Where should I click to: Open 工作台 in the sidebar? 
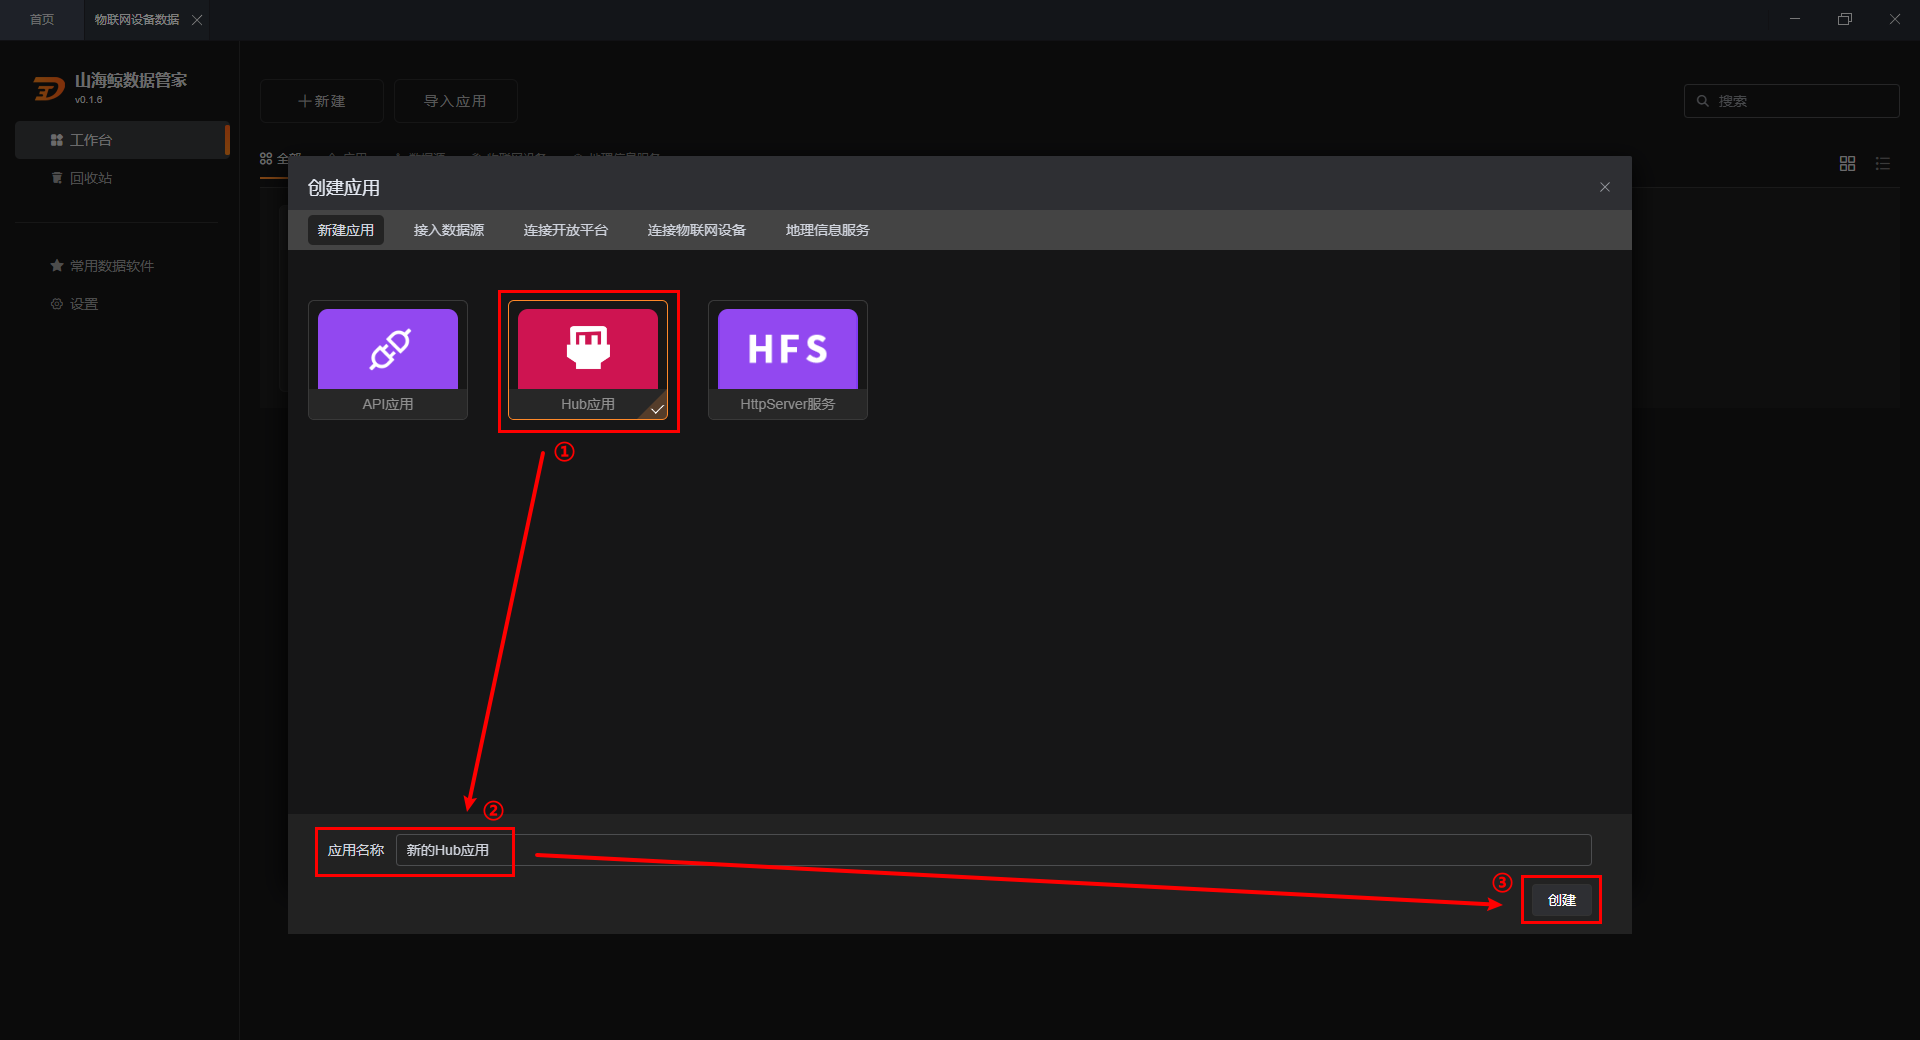[x=122, y=140]
